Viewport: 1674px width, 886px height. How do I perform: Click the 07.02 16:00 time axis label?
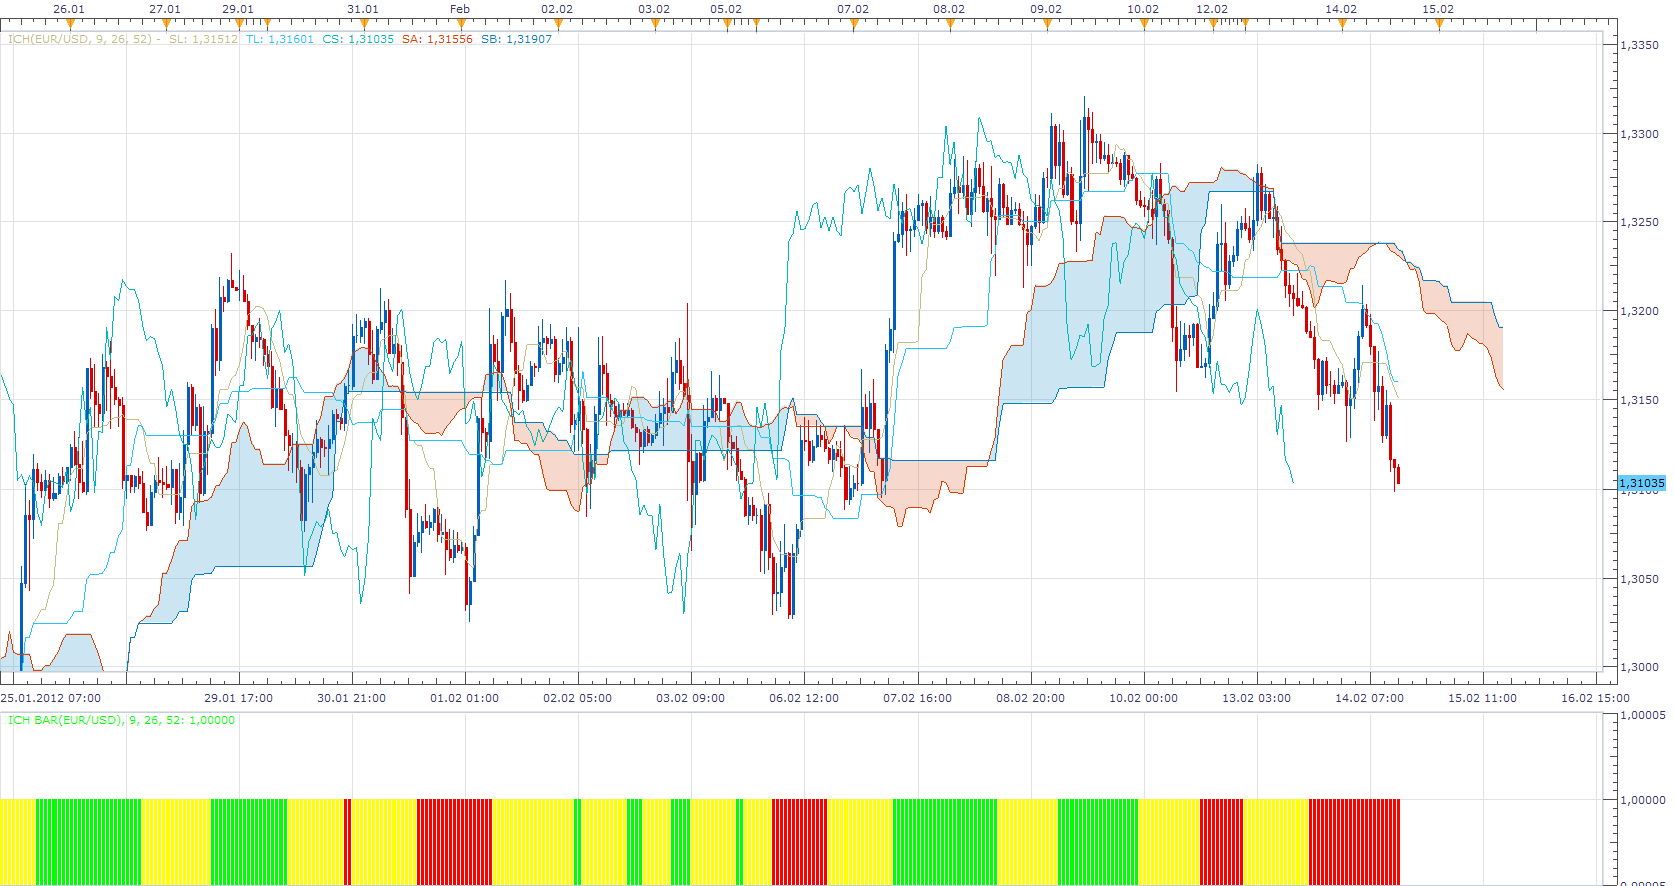point(917,698)
